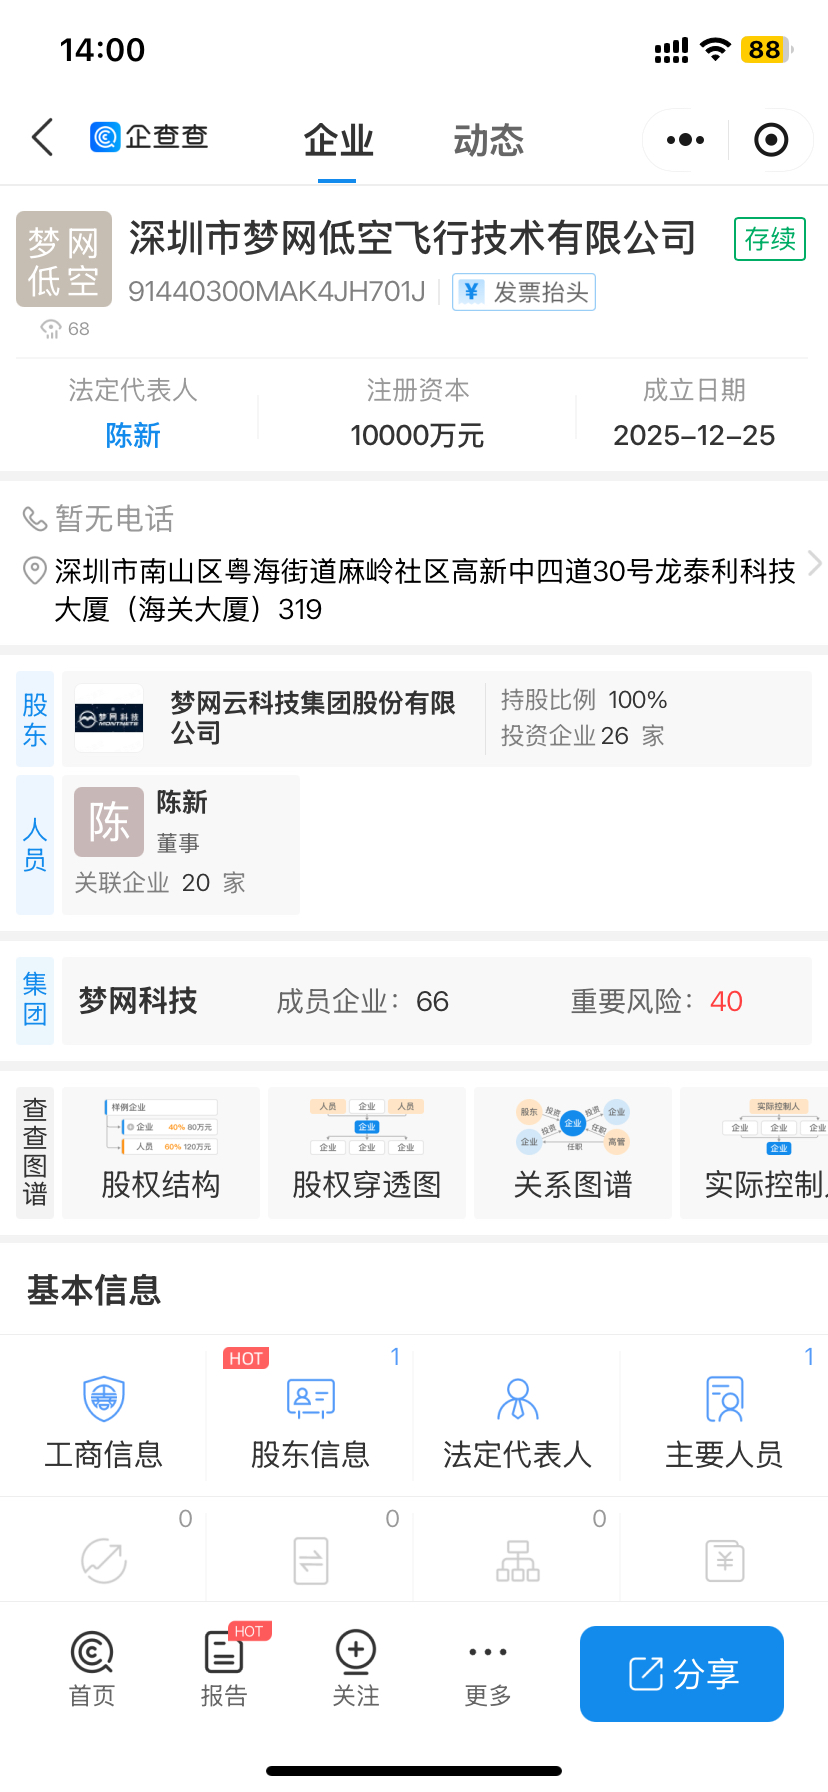The image size is (828, 1792).
Task: Tap 成立日期 2025-12-25 value
Action: point(694,436)
